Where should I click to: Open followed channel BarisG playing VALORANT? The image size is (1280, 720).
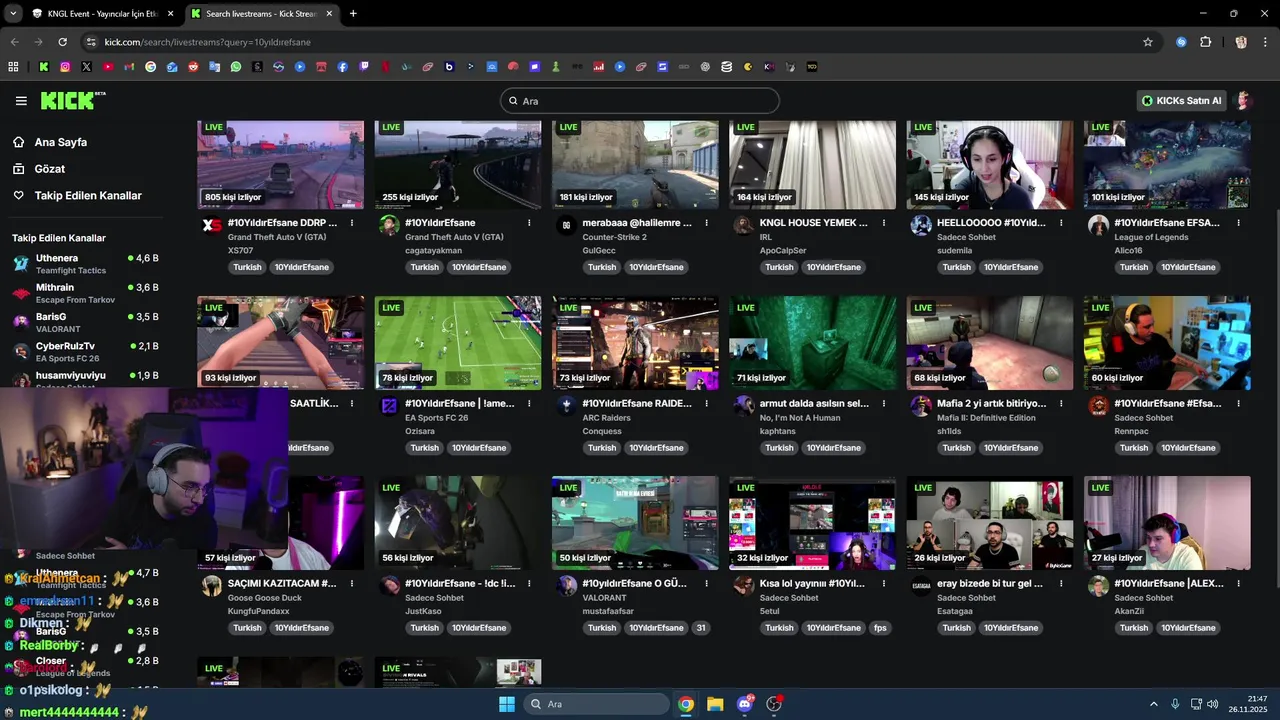tap(84, 322)
